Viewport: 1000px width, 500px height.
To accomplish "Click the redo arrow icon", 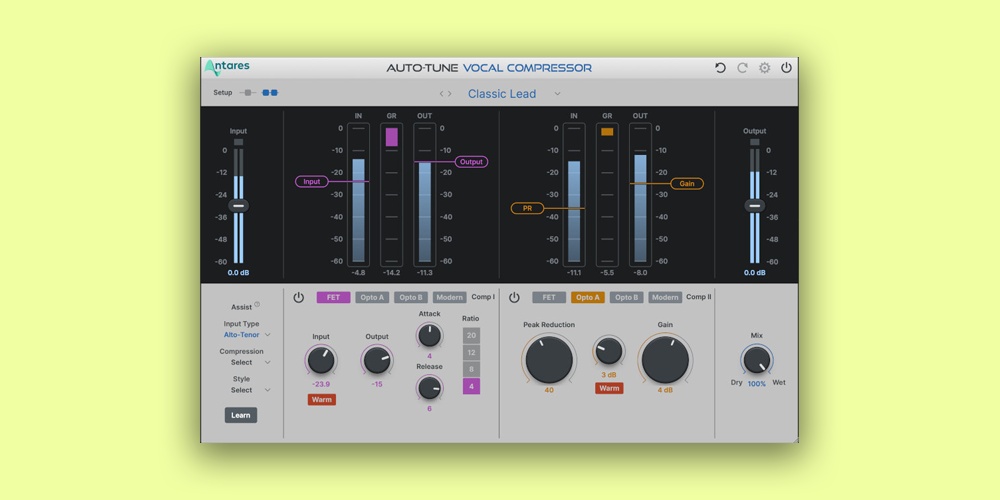I will pos(742,68).
